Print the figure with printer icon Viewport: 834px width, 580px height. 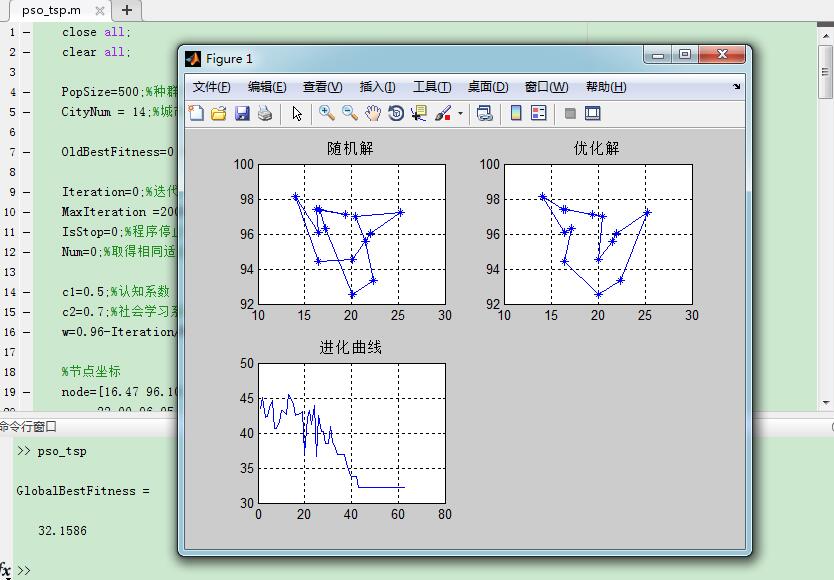coord(265,113)
